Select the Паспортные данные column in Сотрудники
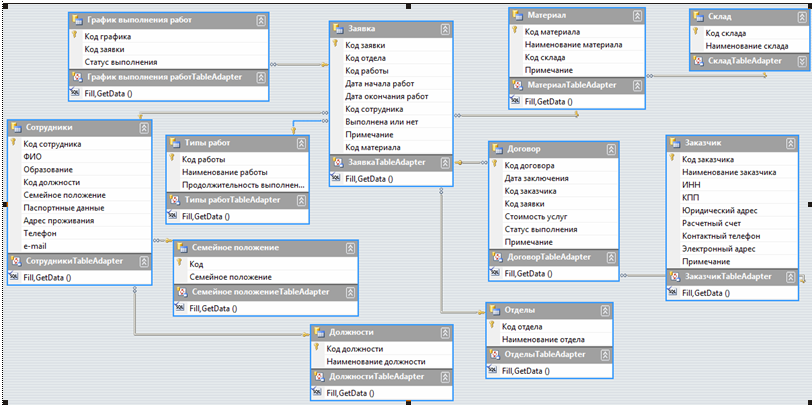Viewport: 812px width, 405px height. 63,208
